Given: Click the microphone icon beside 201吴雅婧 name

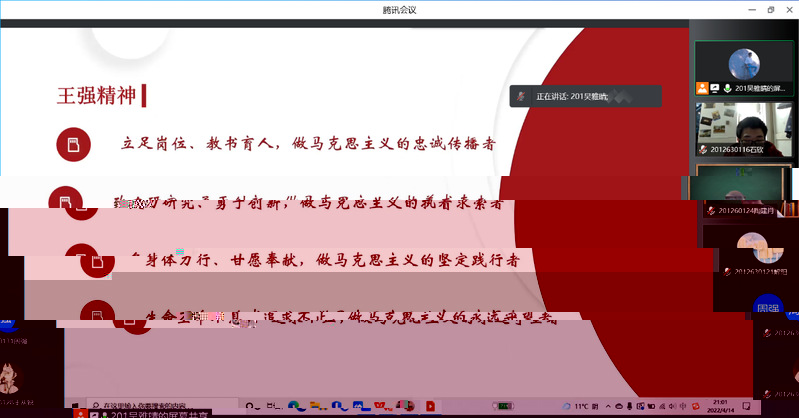Looking at the screenshot, I should pos(727,88).
